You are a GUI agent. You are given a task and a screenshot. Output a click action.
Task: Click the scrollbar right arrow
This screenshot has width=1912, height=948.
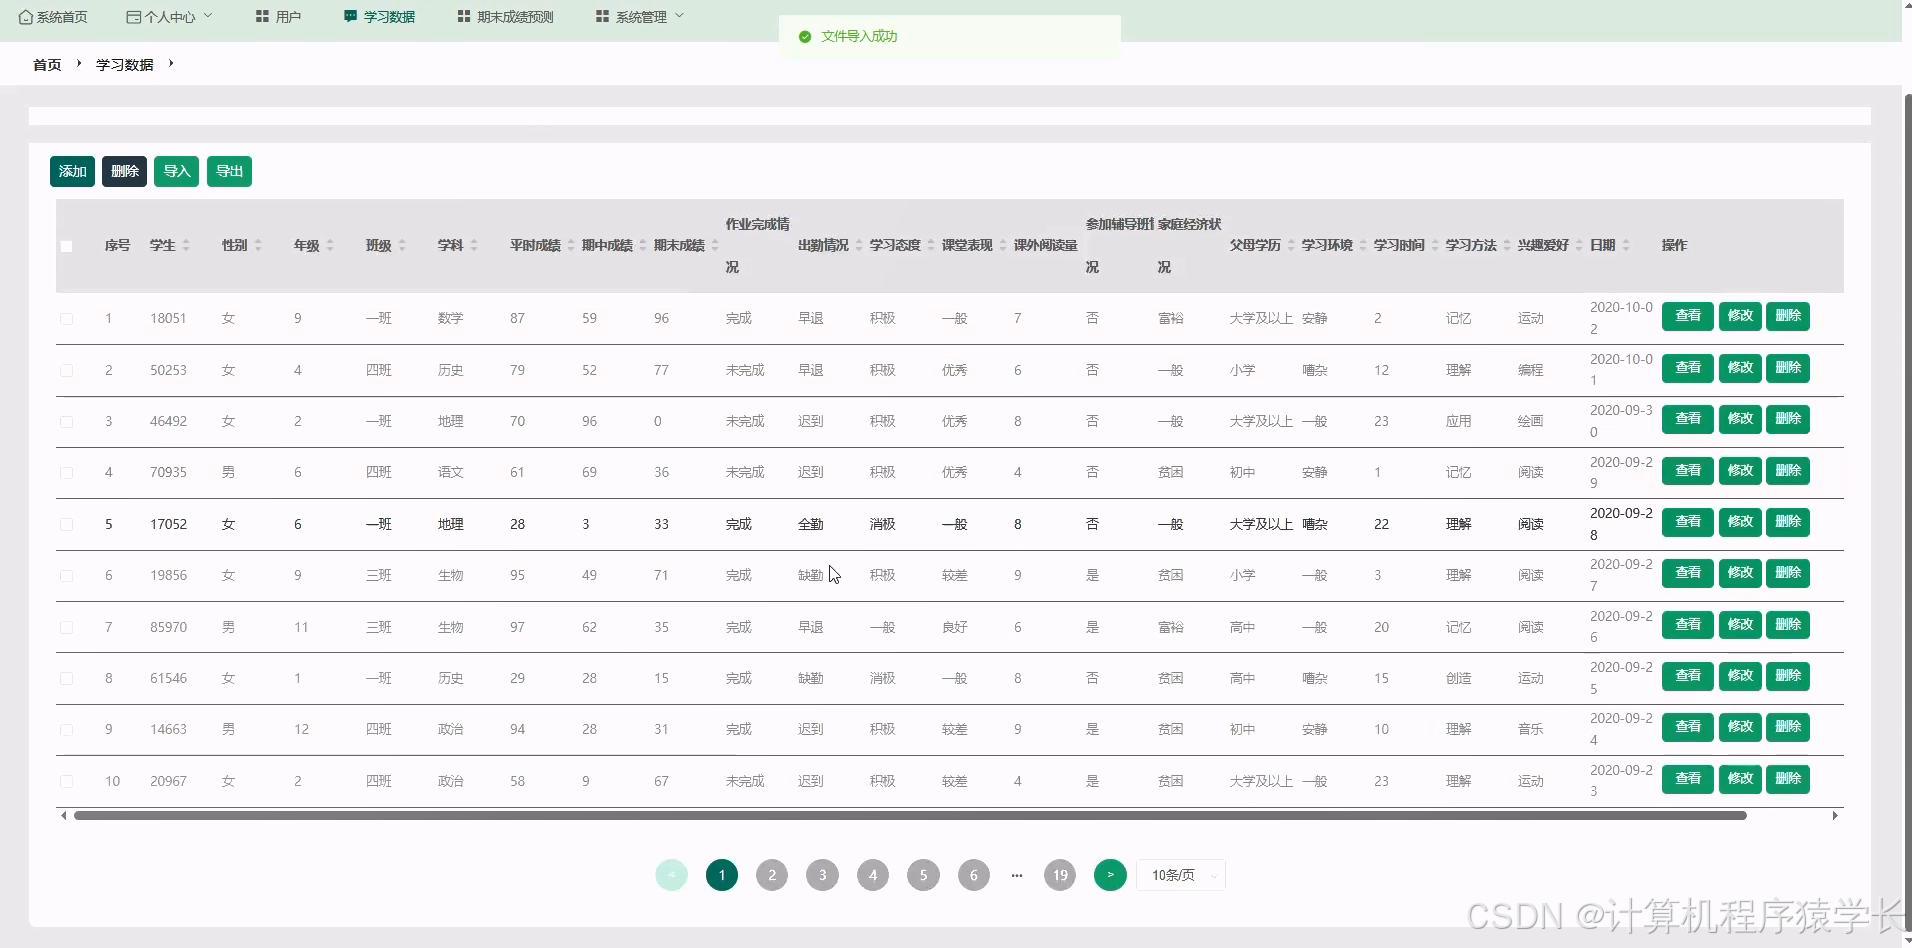(1835, 816)
